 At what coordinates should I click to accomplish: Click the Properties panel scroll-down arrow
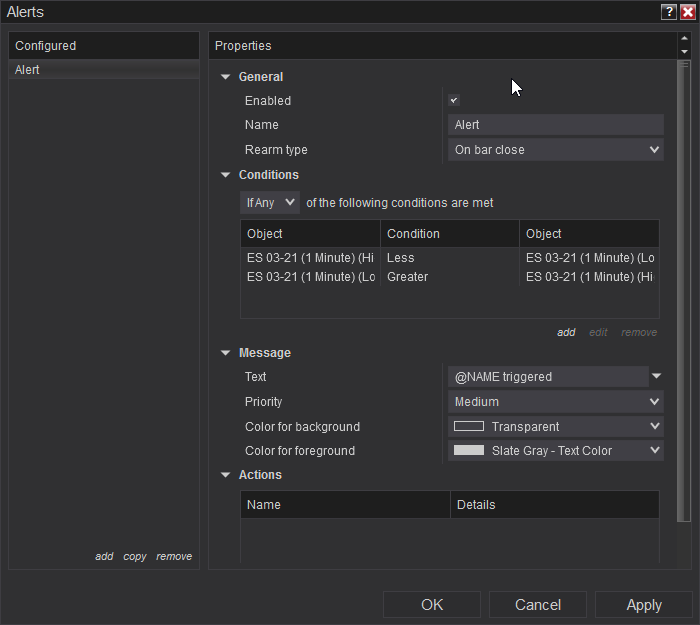[684, 51]
